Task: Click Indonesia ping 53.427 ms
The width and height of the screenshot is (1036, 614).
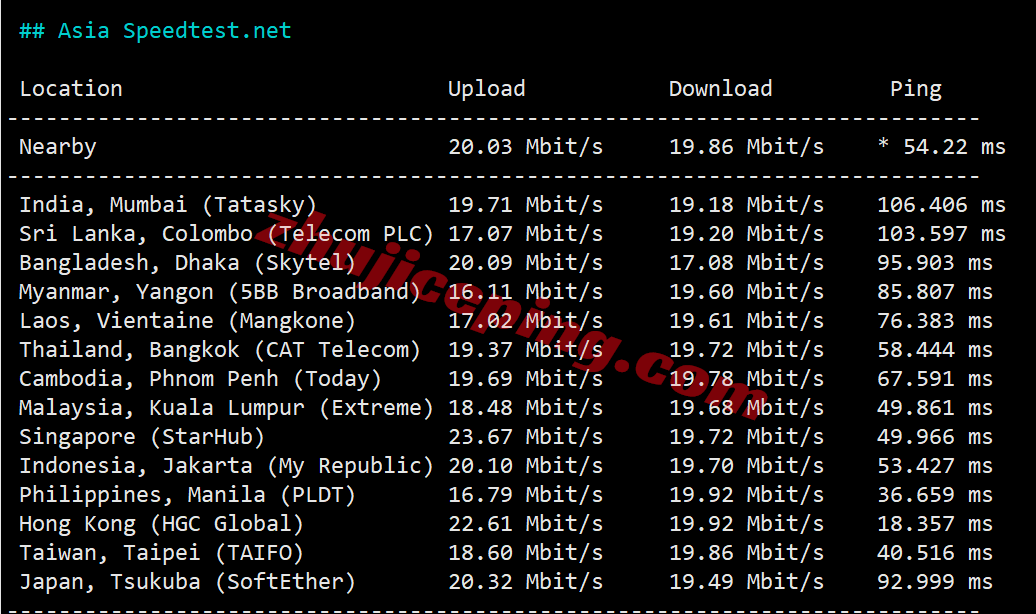Action: coord(934,467)
